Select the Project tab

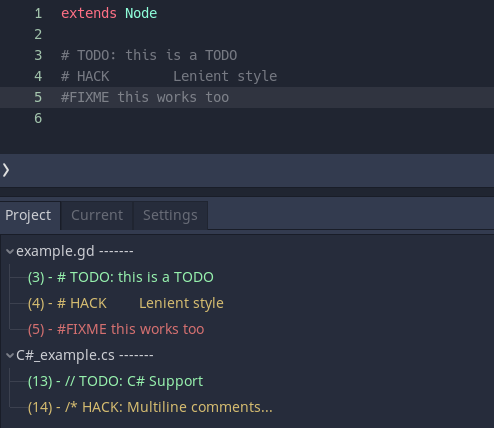(28, 215)
